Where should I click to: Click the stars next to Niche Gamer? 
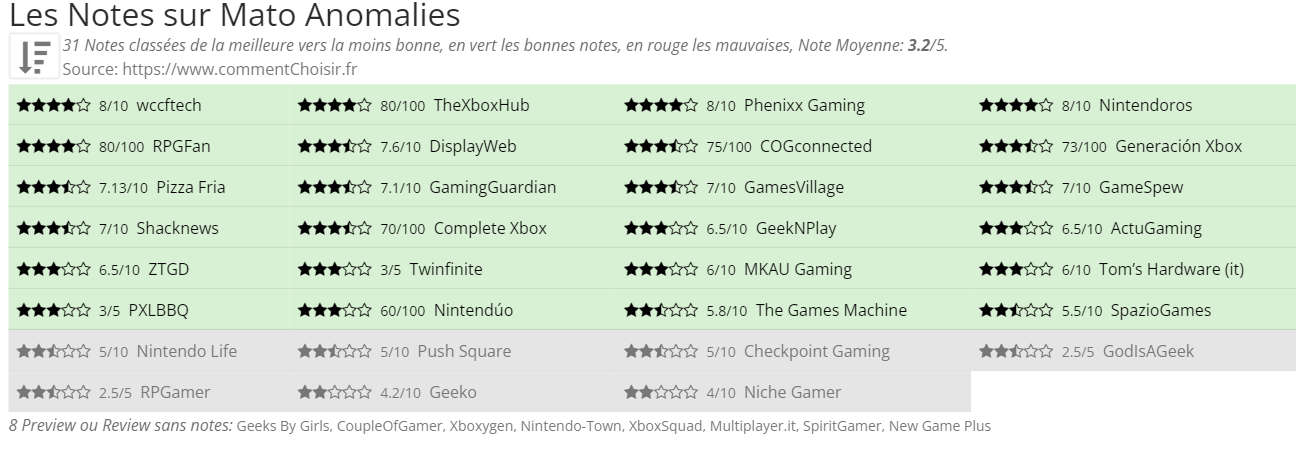coord(661,392)
